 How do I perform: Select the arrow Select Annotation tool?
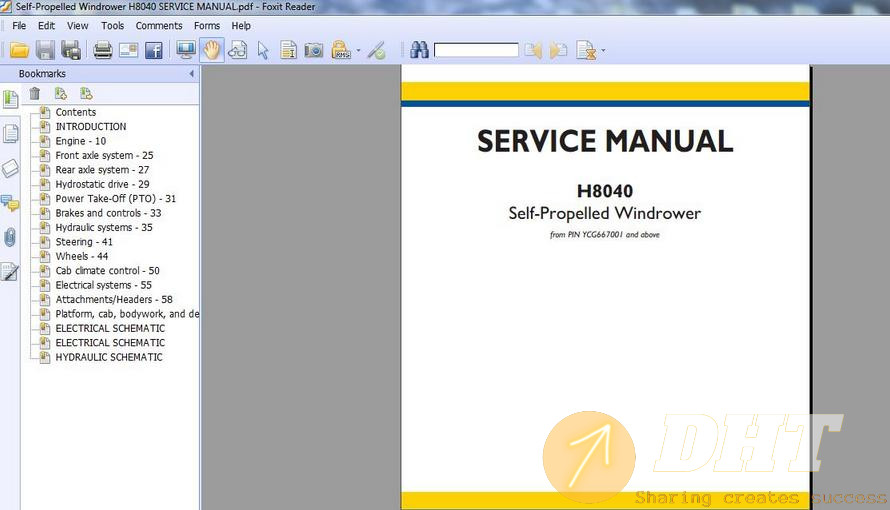point(263,50)
